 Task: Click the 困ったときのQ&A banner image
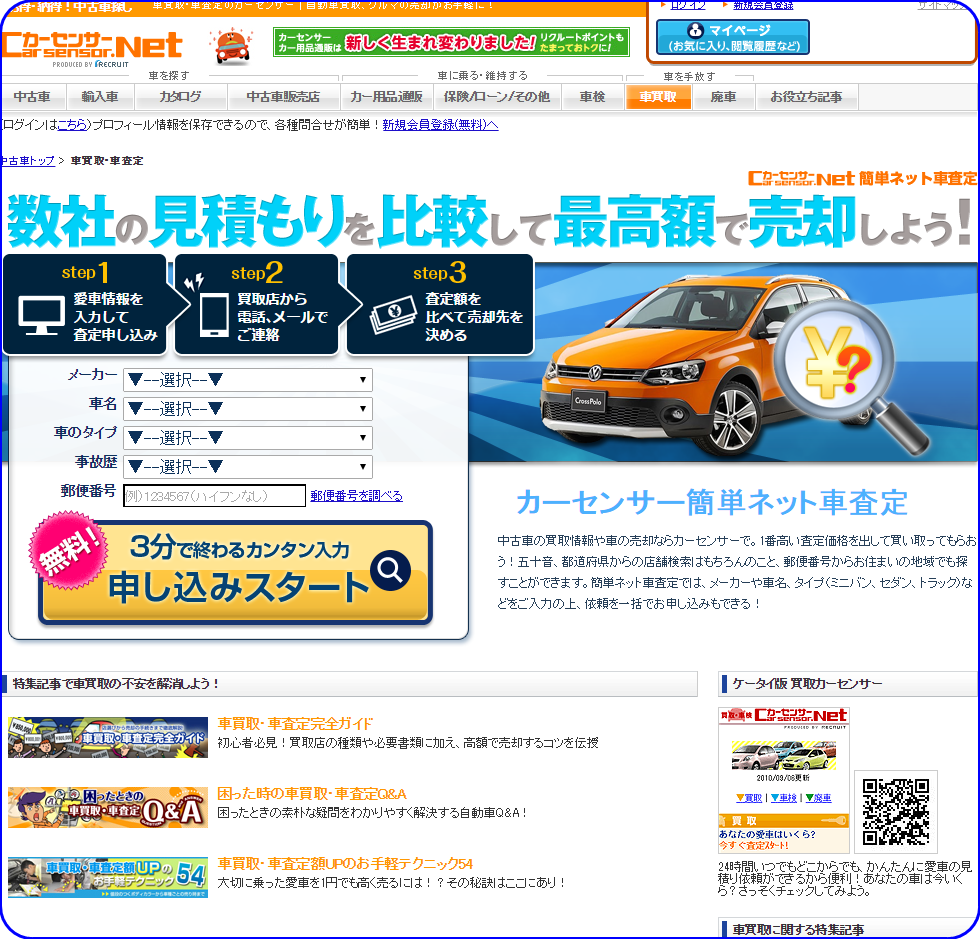[108, 807]
